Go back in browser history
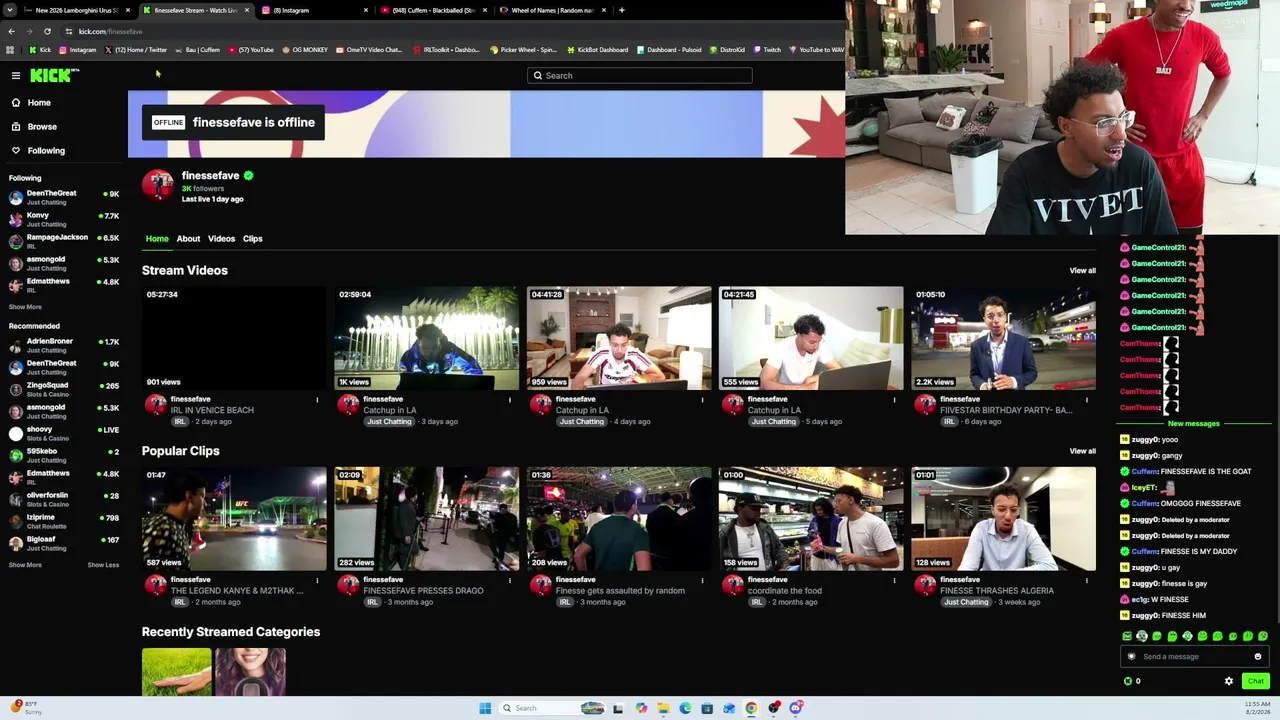 pos(11,31)
